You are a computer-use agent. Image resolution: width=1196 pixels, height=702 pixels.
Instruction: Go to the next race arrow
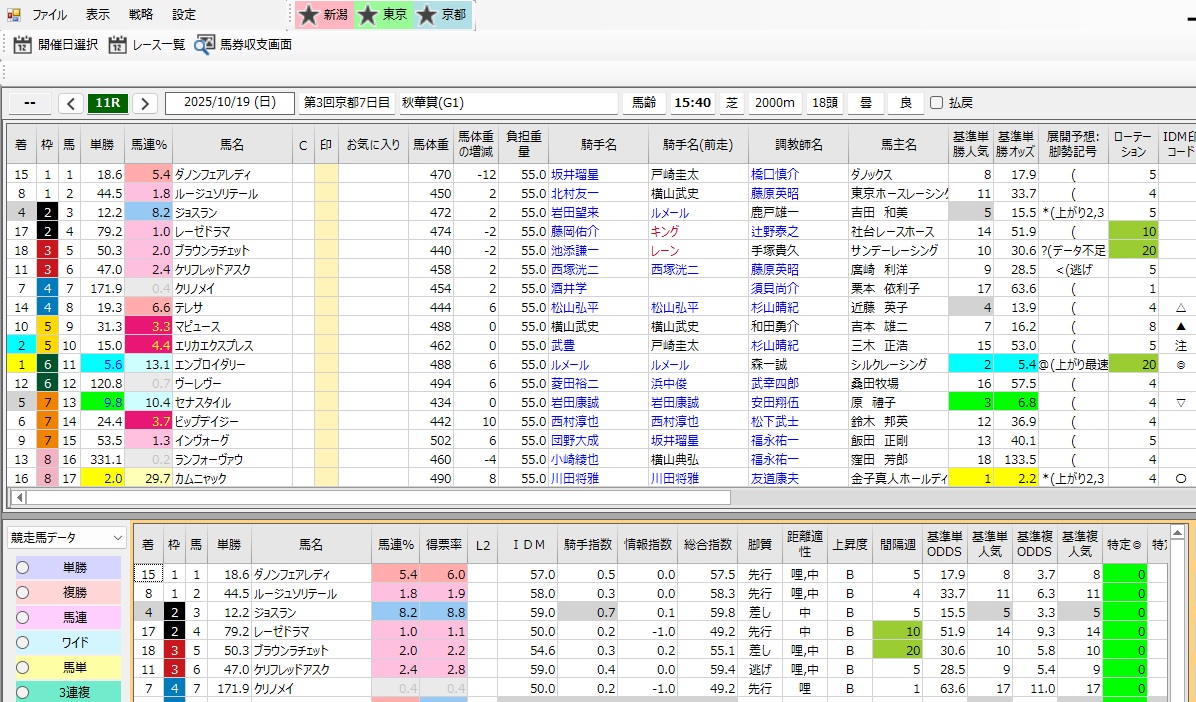click(x=145, y=103)
